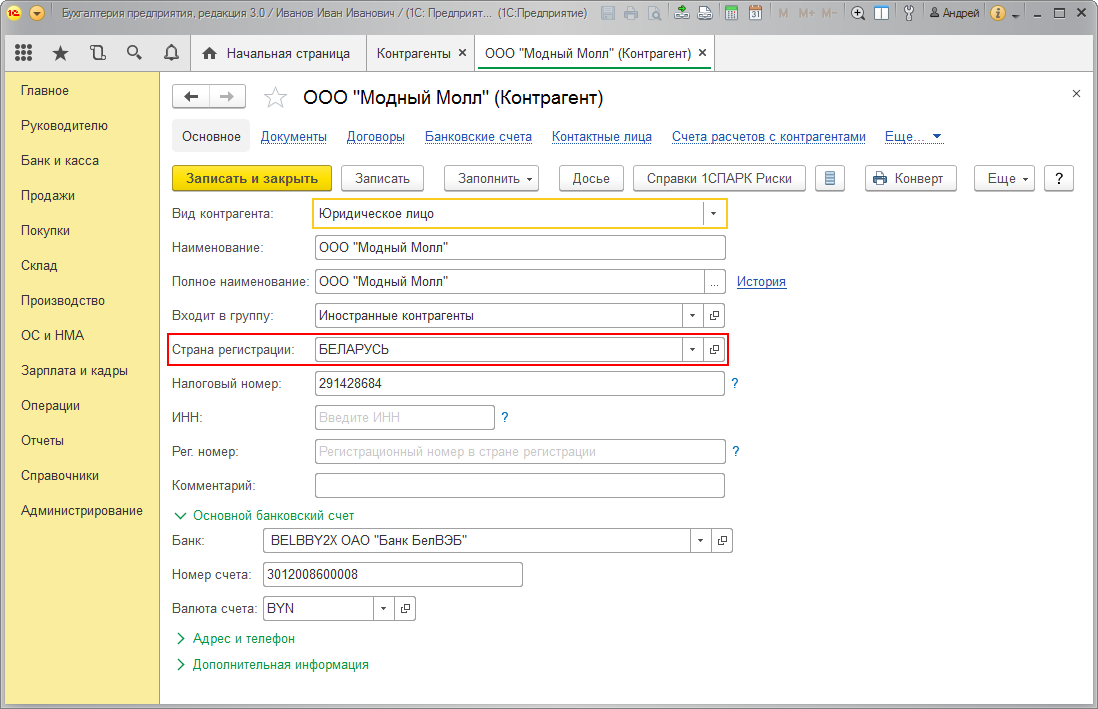Open Вид контрагента dropdown

pyautogui.click(x=714, y=213)
